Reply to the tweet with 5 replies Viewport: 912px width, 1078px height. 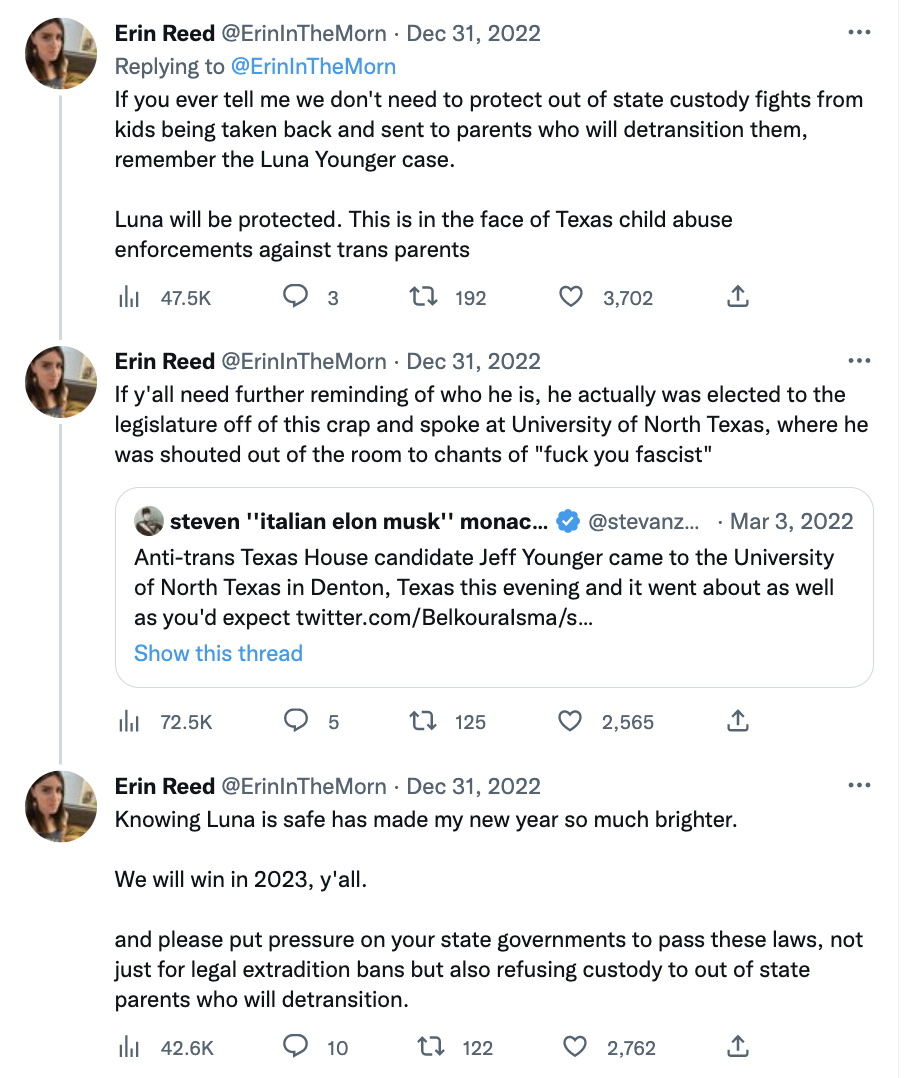pos(296,721)
